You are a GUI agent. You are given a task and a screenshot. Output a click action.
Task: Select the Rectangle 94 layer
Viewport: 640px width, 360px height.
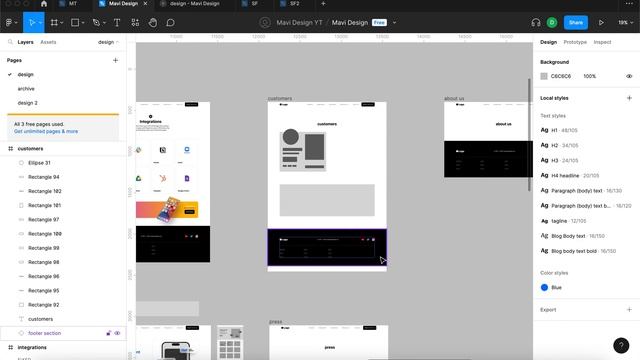click(44, 177)
